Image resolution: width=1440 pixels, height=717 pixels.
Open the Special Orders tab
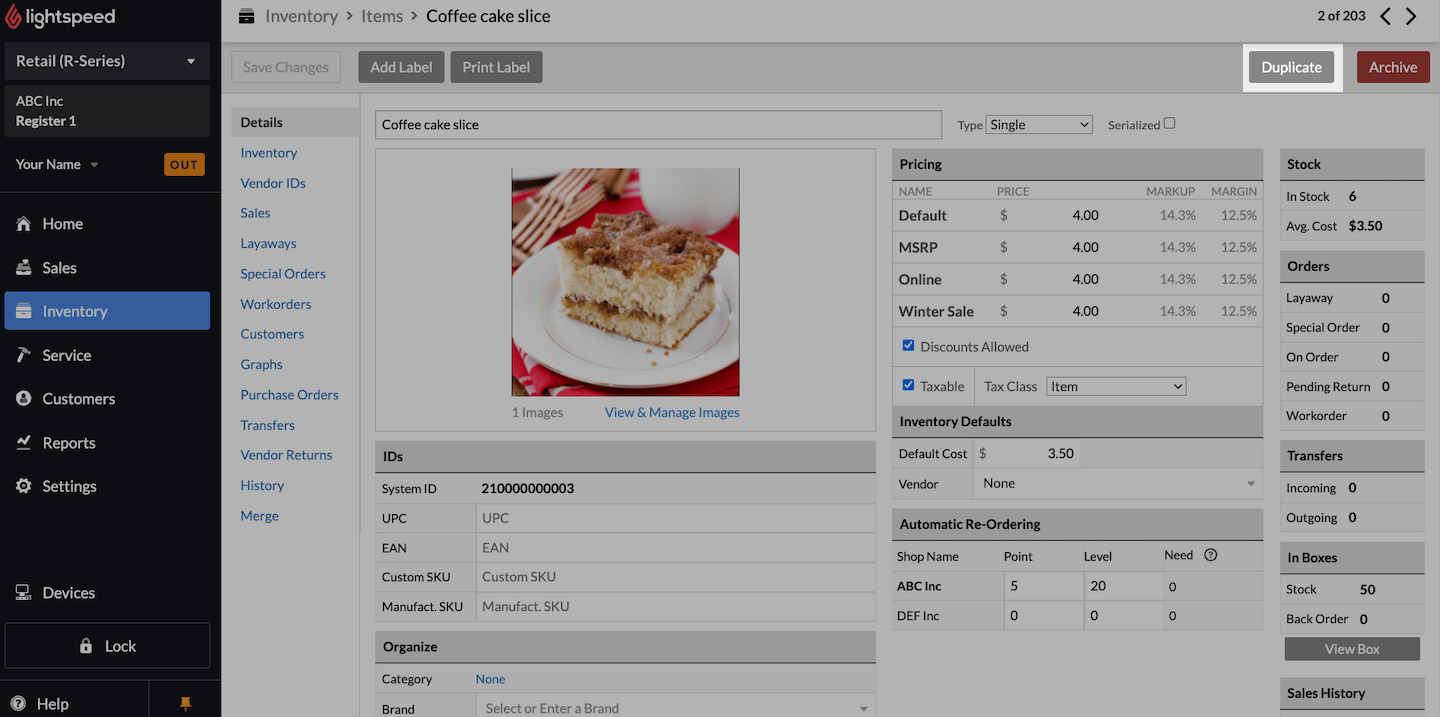click(x=283, y=273)
